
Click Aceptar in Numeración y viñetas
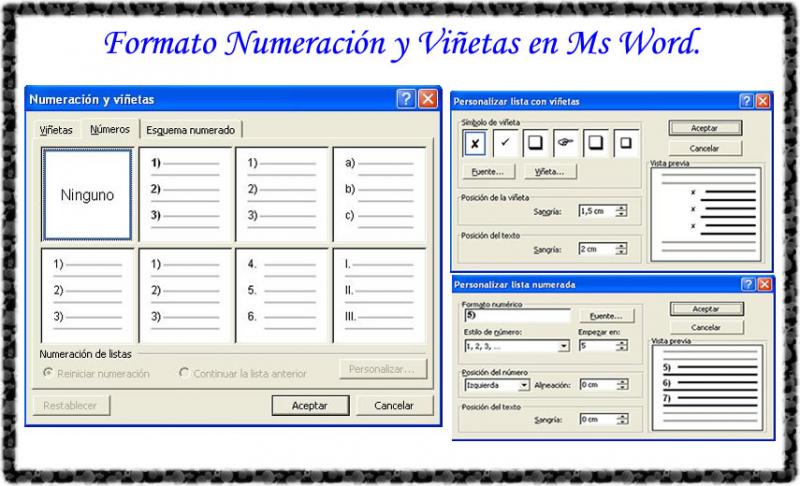(x=310, y=405)
